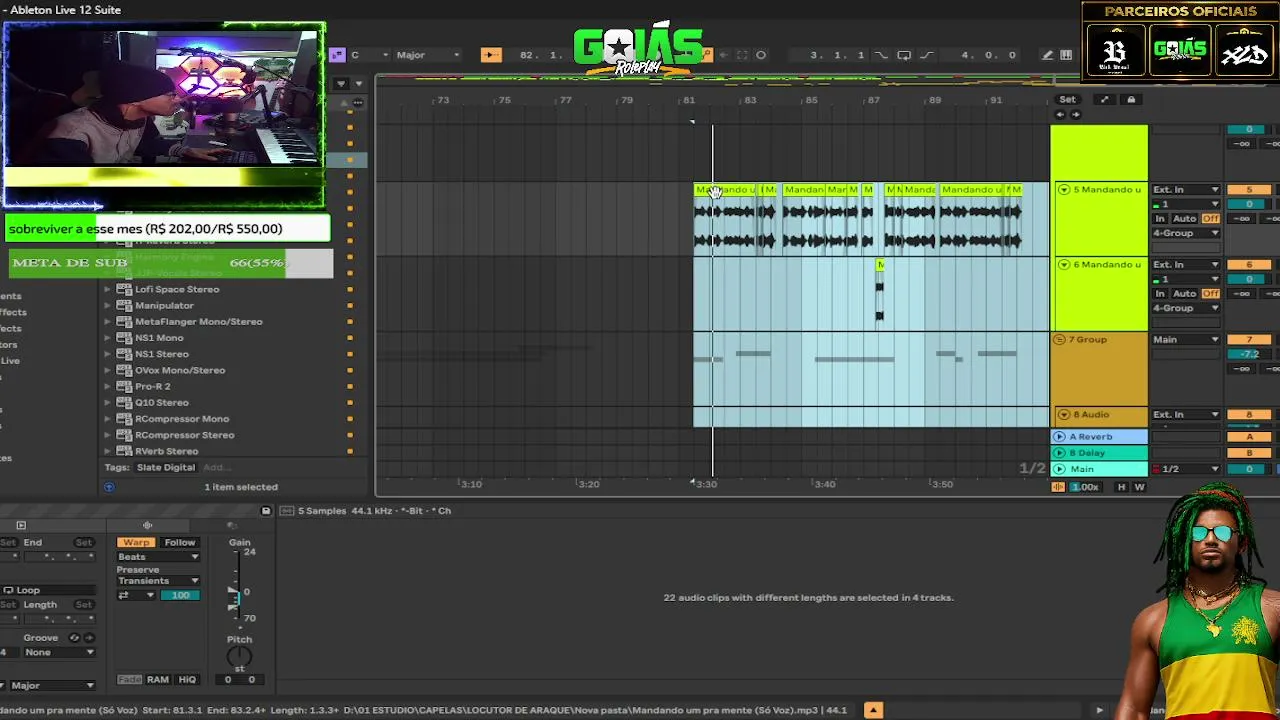Click the Groove hot-swap icon
Viewport: 1280px width, 720px height.
pos(74,638)
